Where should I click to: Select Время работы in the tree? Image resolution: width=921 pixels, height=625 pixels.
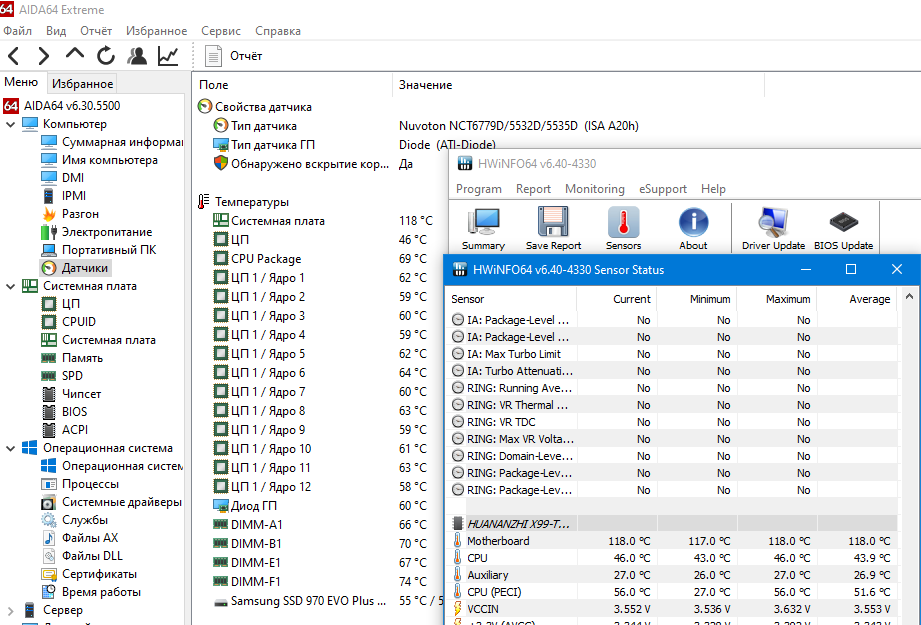(x=91, y=592)
